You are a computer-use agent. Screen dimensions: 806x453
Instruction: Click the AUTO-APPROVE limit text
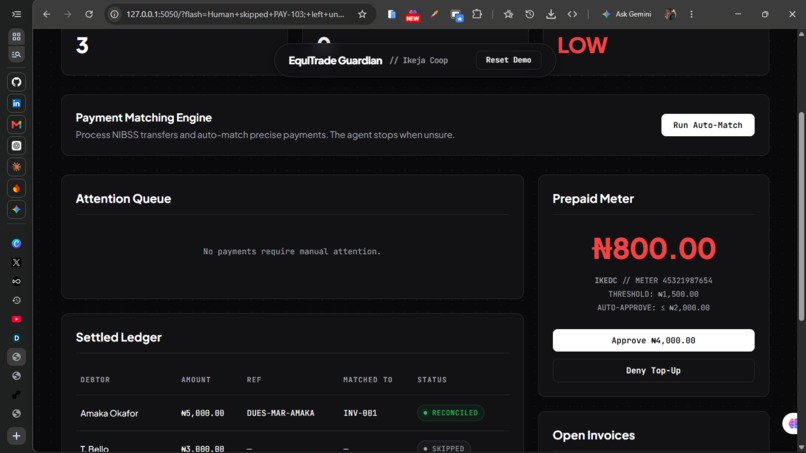653,307
